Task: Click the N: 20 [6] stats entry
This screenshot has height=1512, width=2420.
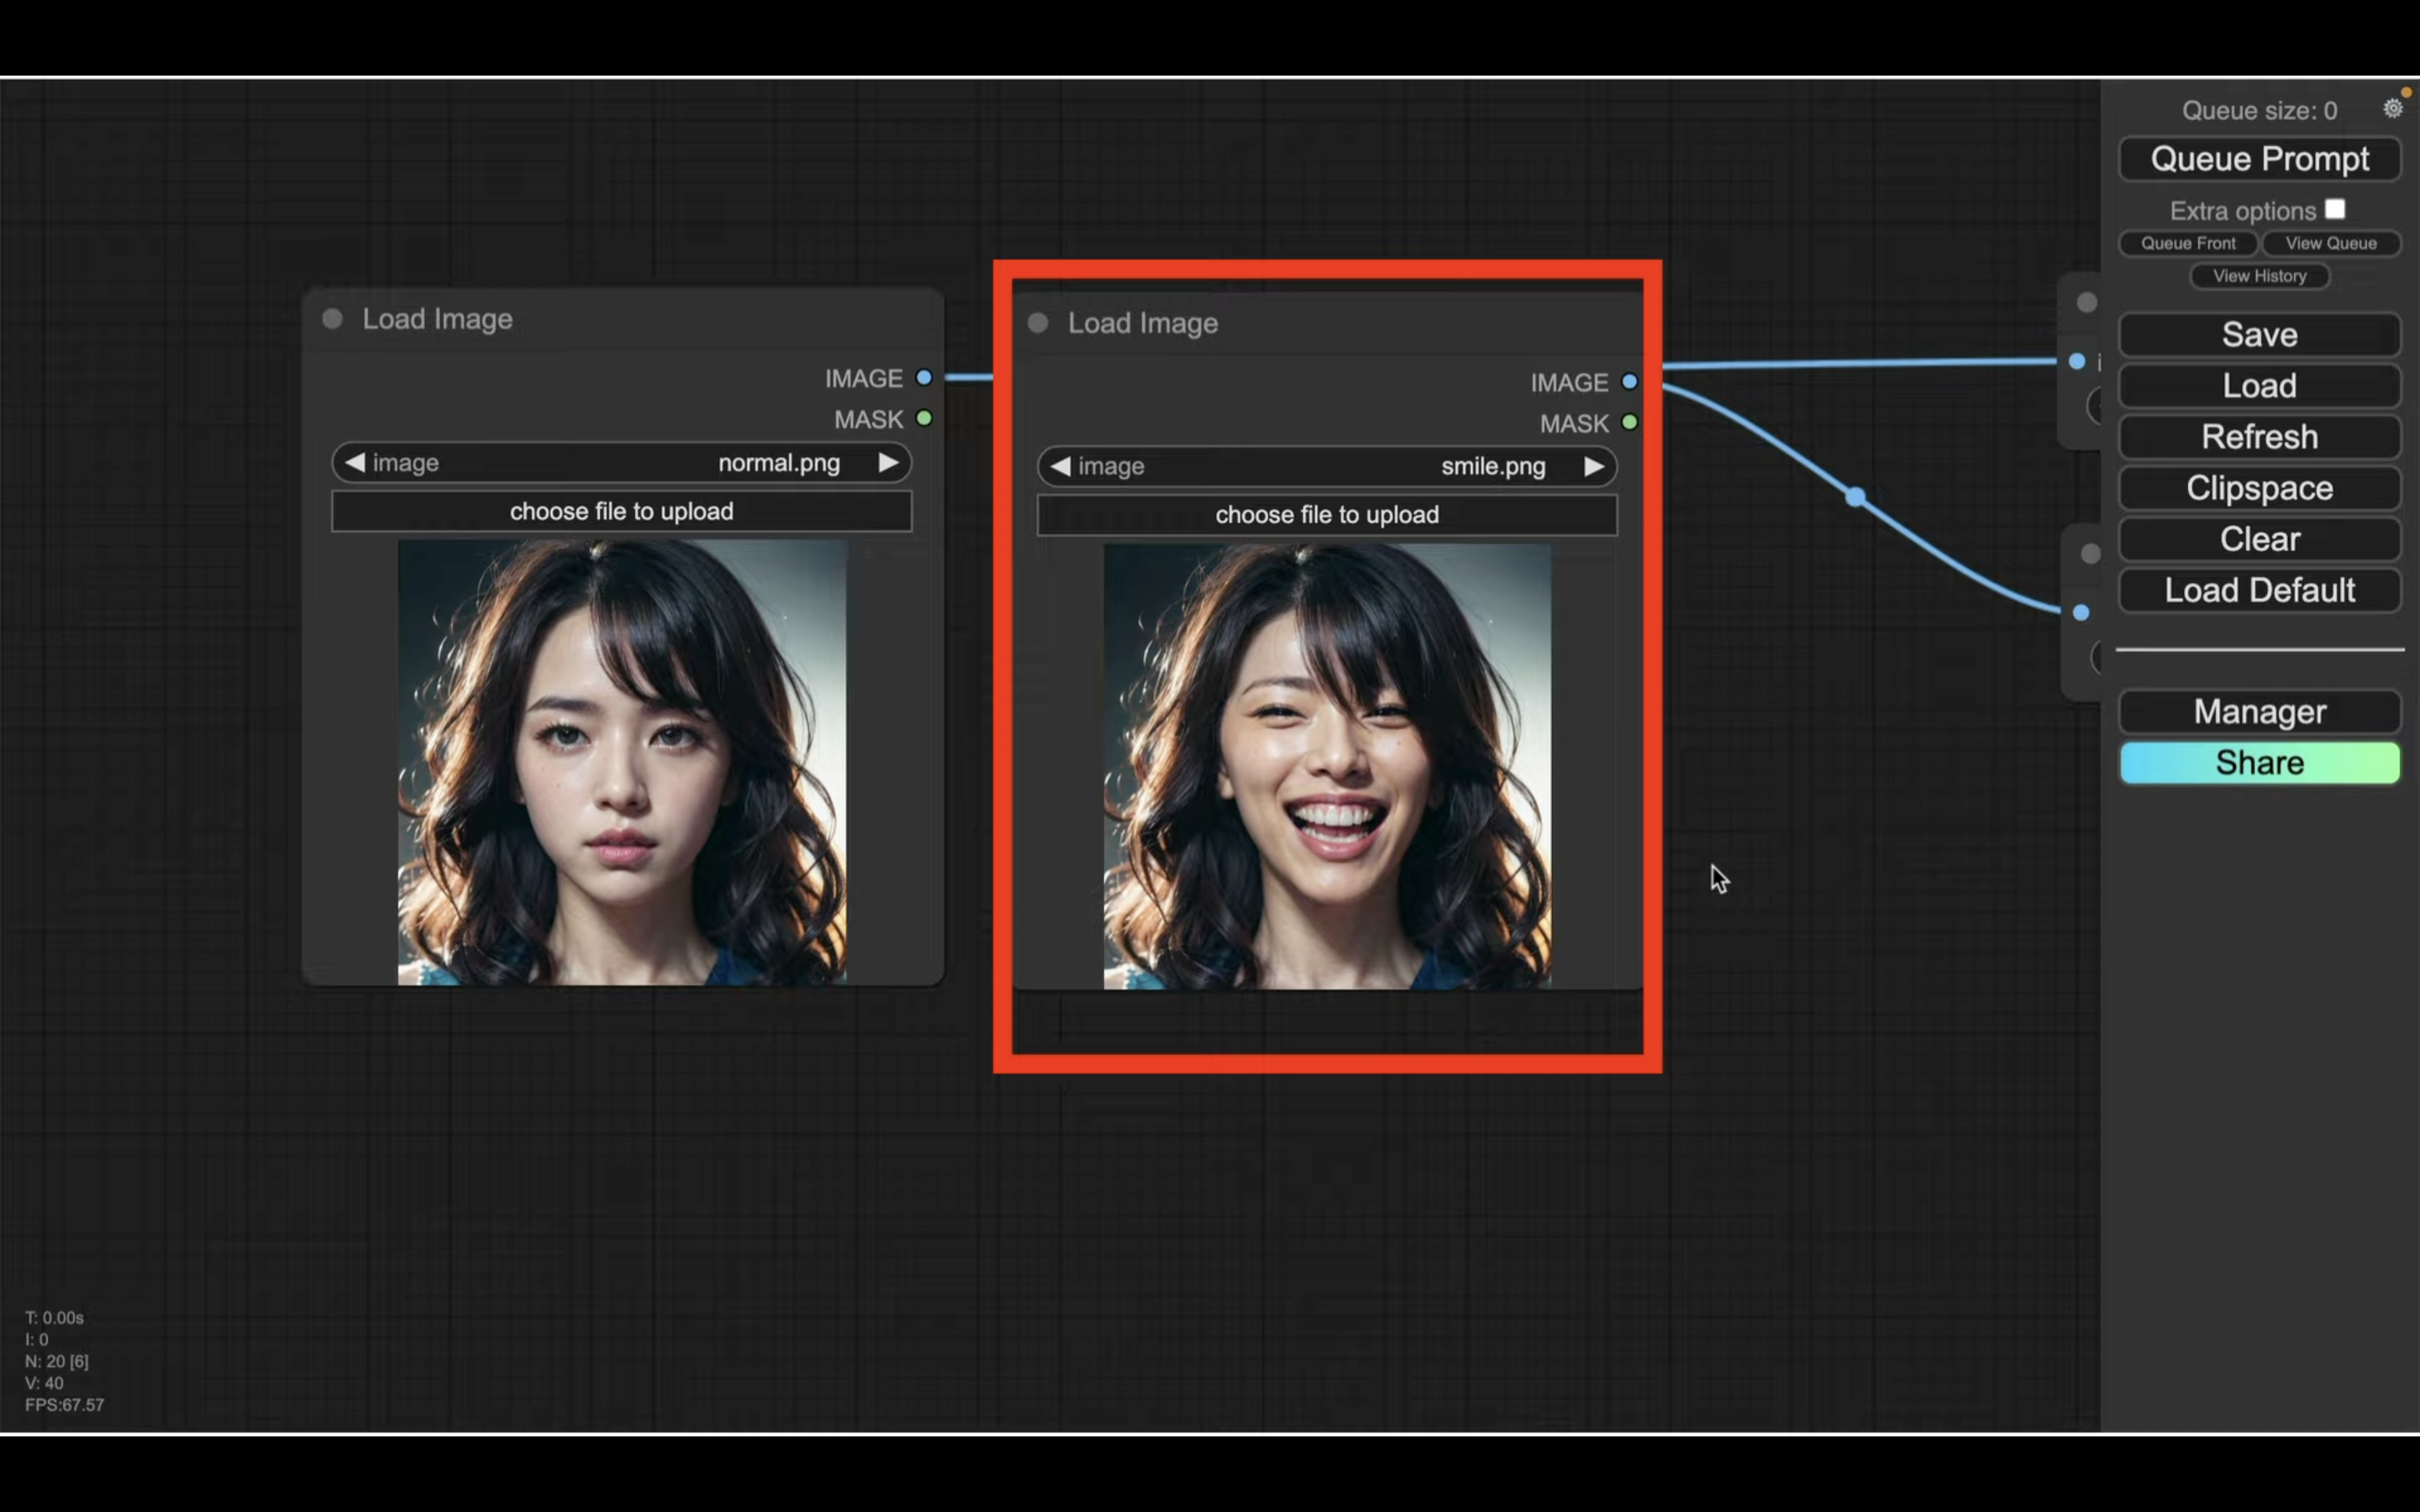Action: coord(57,1361)
